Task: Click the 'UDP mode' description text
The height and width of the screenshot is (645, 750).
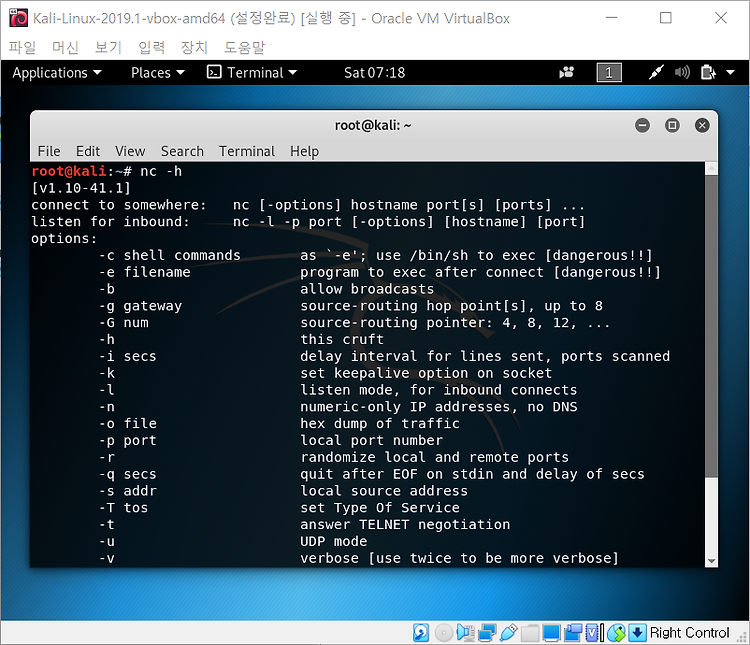Action: click(x=334, y=541)
